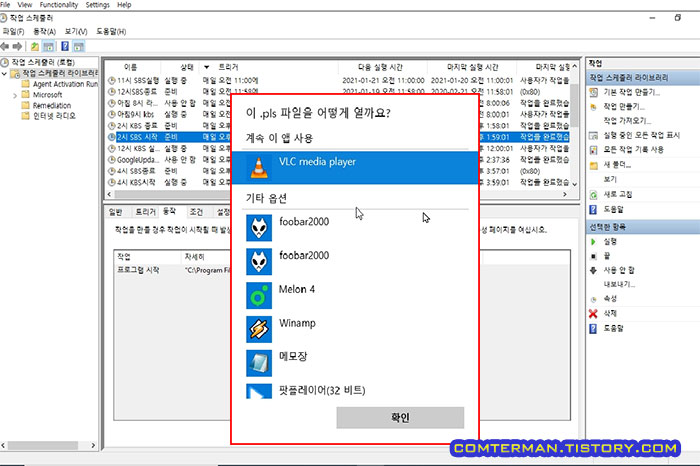
Task: Select the 2시 KBS 종료 task row
Action: coord(338,126)
